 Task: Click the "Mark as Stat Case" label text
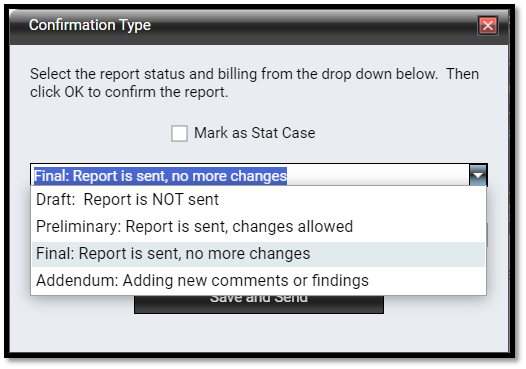point(255,133)
